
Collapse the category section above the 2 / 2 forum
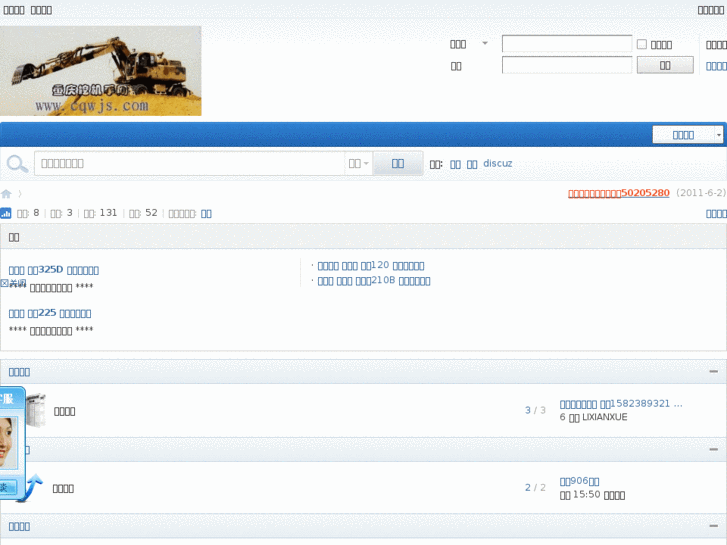coord(714,449)
